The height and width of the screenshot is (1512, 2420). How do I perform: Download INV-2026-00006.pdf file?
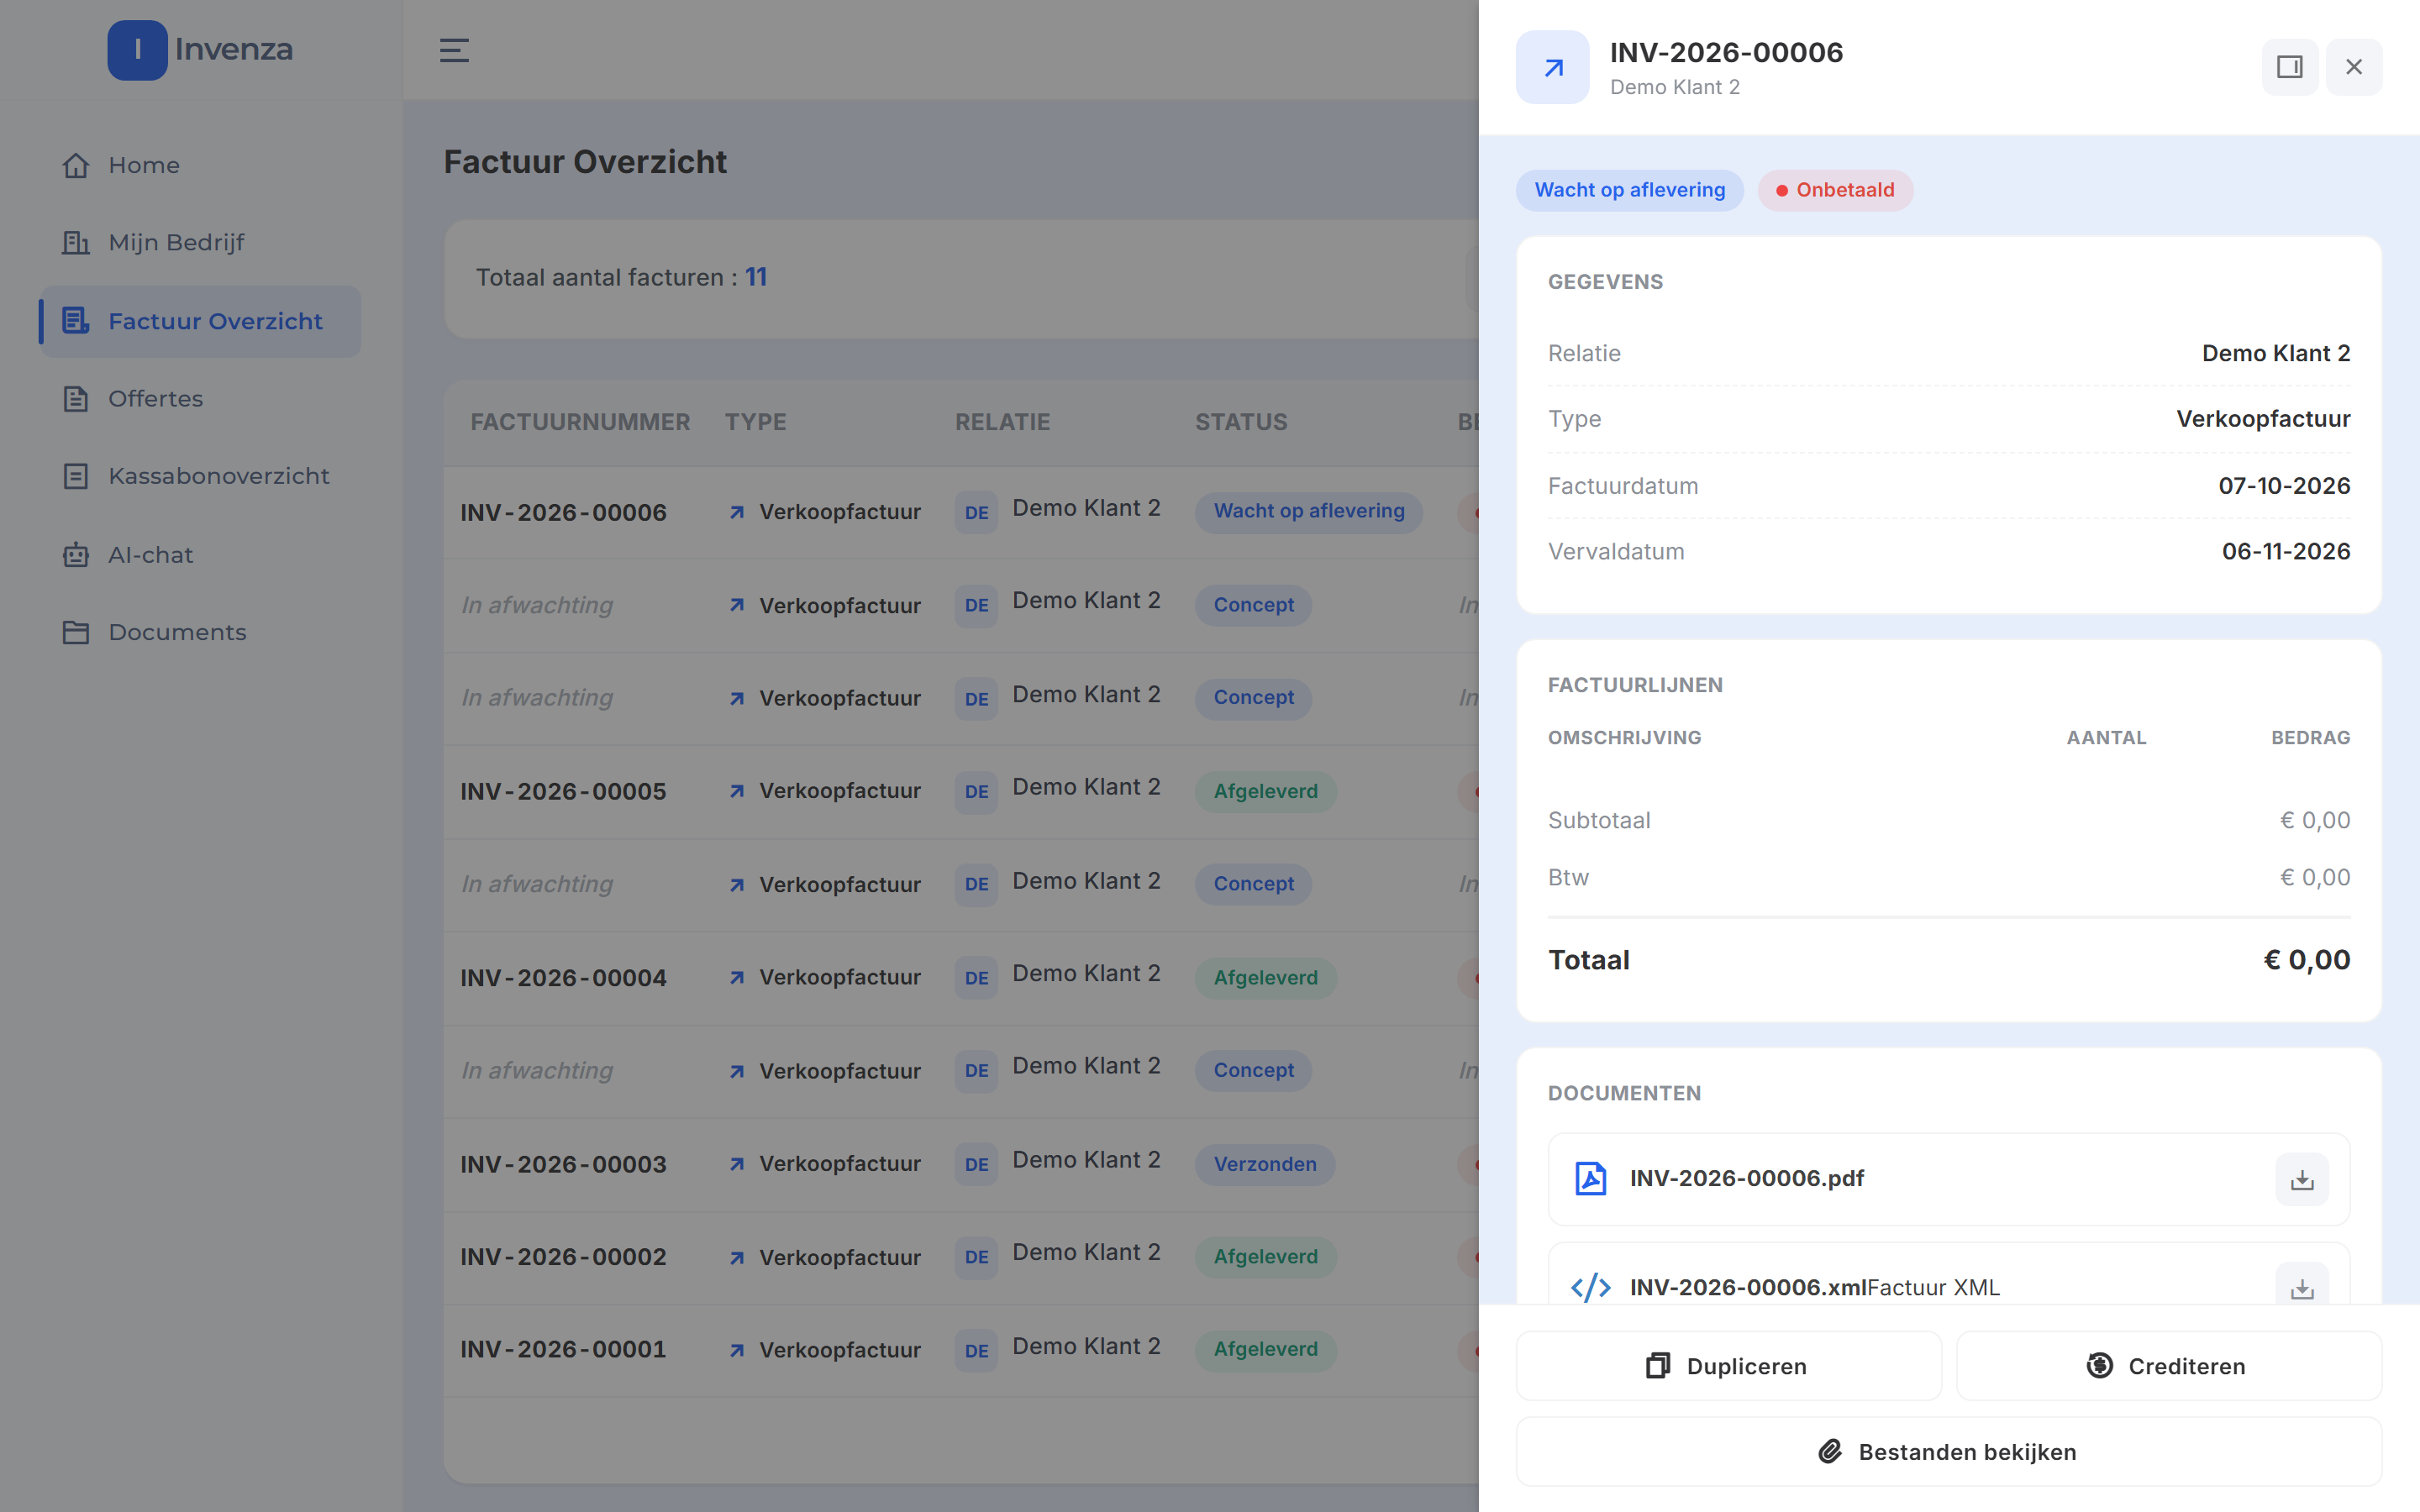[2302, 1180]
